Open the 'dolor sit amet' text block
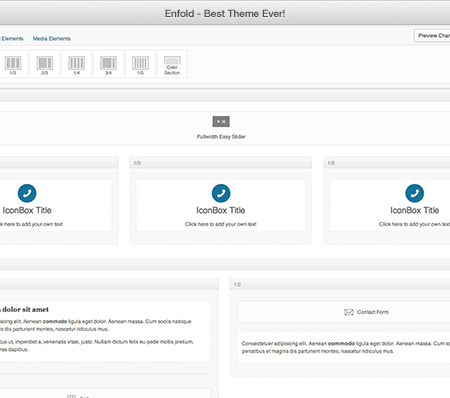Screen dimensions: 450x398 (x=105, y=331)
